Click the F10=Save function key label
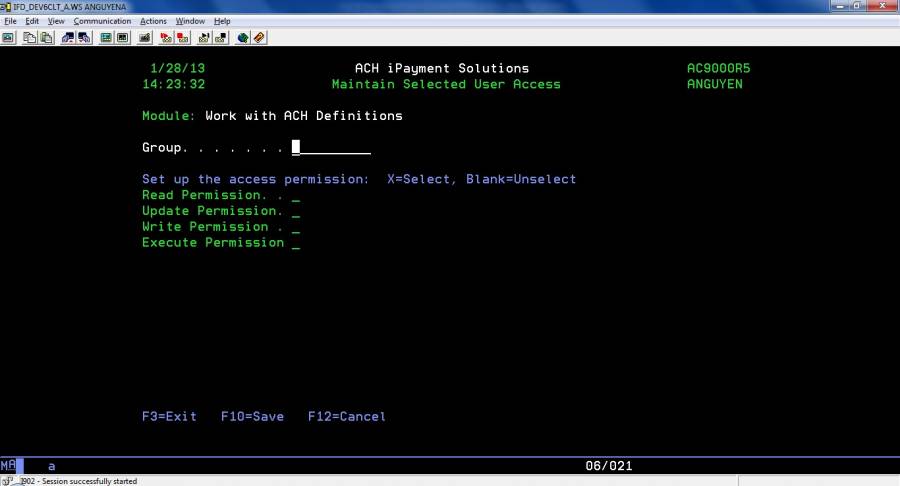 252,416
